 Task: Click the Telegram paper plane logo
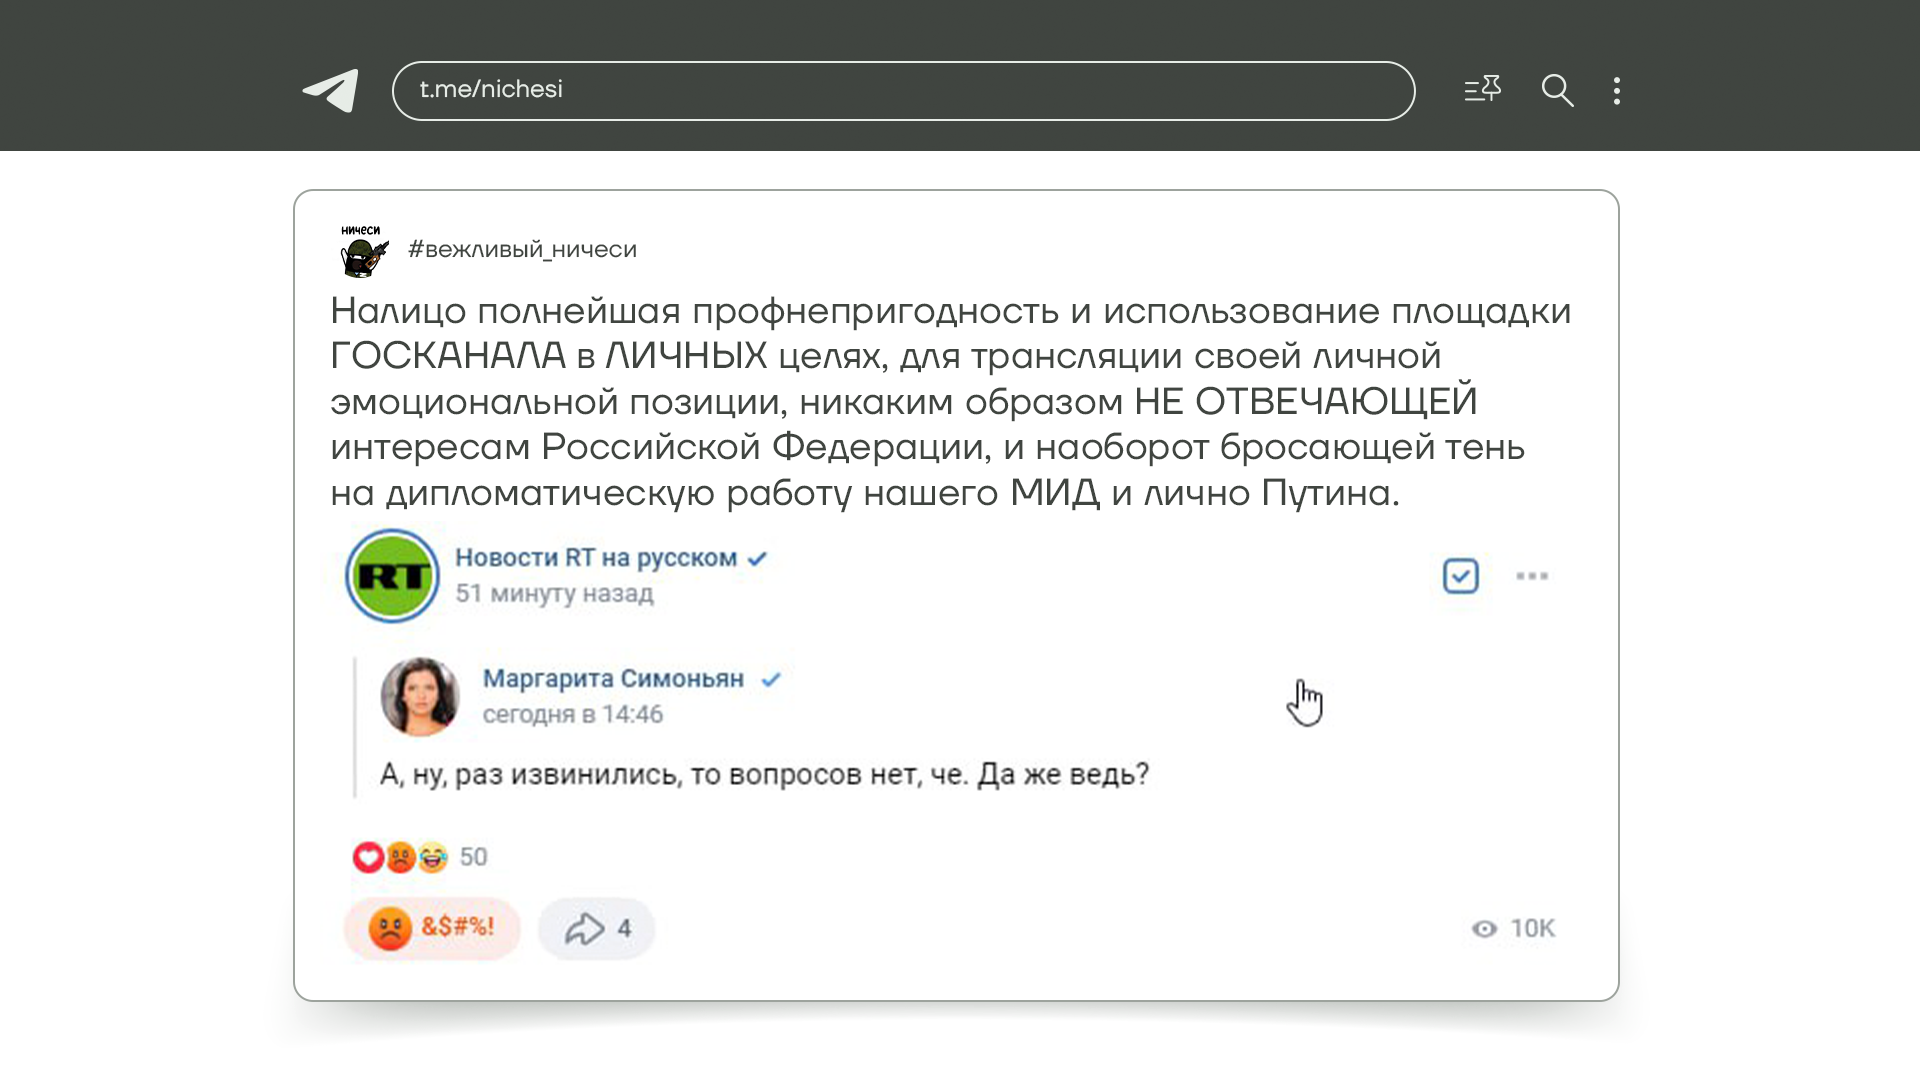click(331, 90)
